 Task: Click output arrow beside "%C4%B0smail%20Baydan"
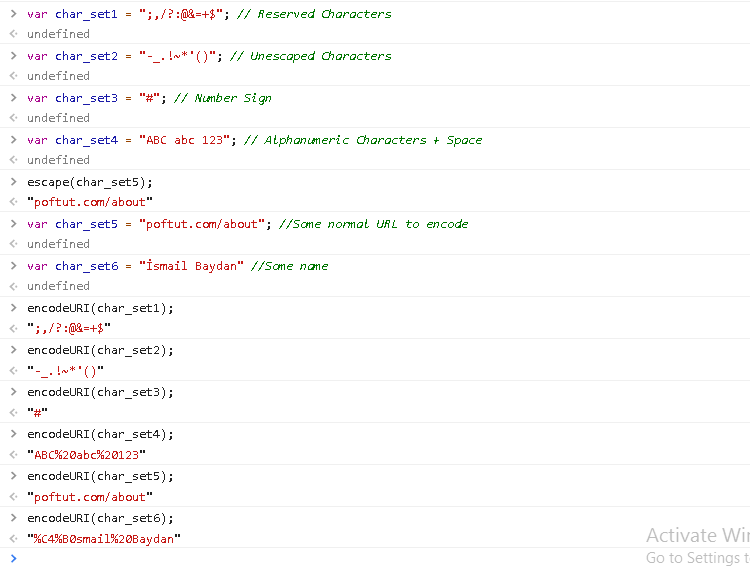[x=13, y=539]
